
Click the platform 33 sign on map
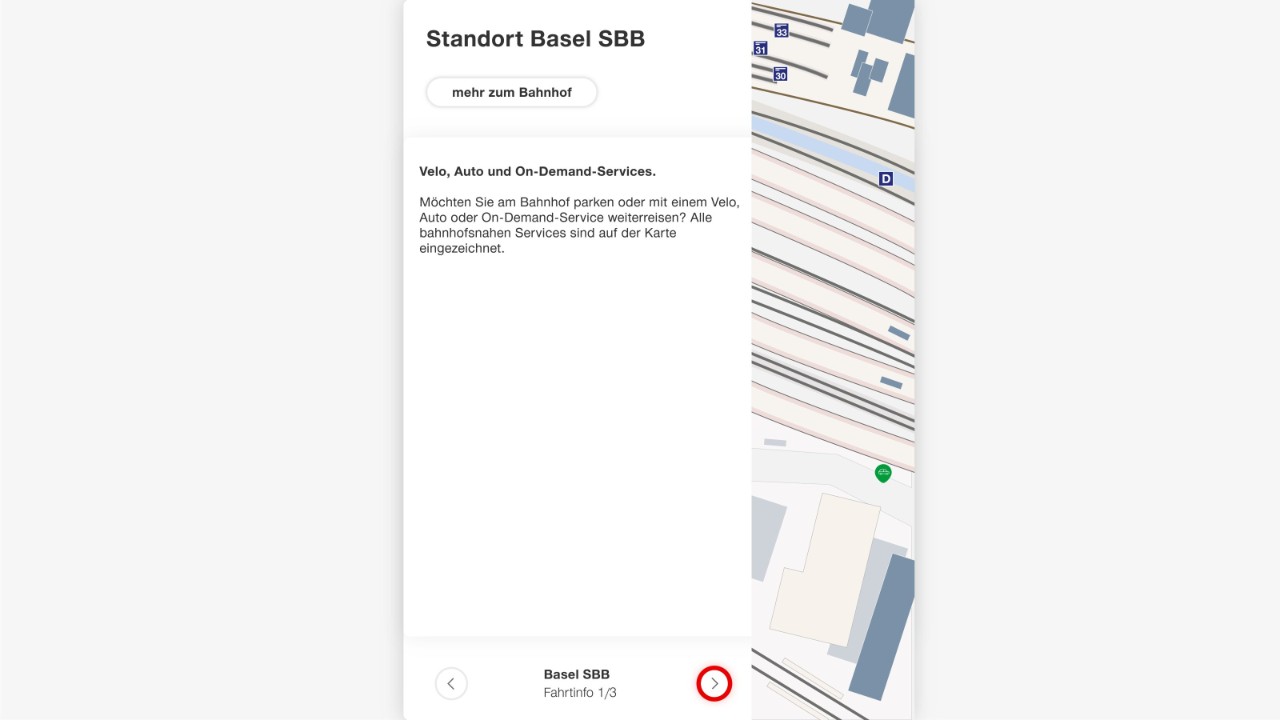[781, 31]
